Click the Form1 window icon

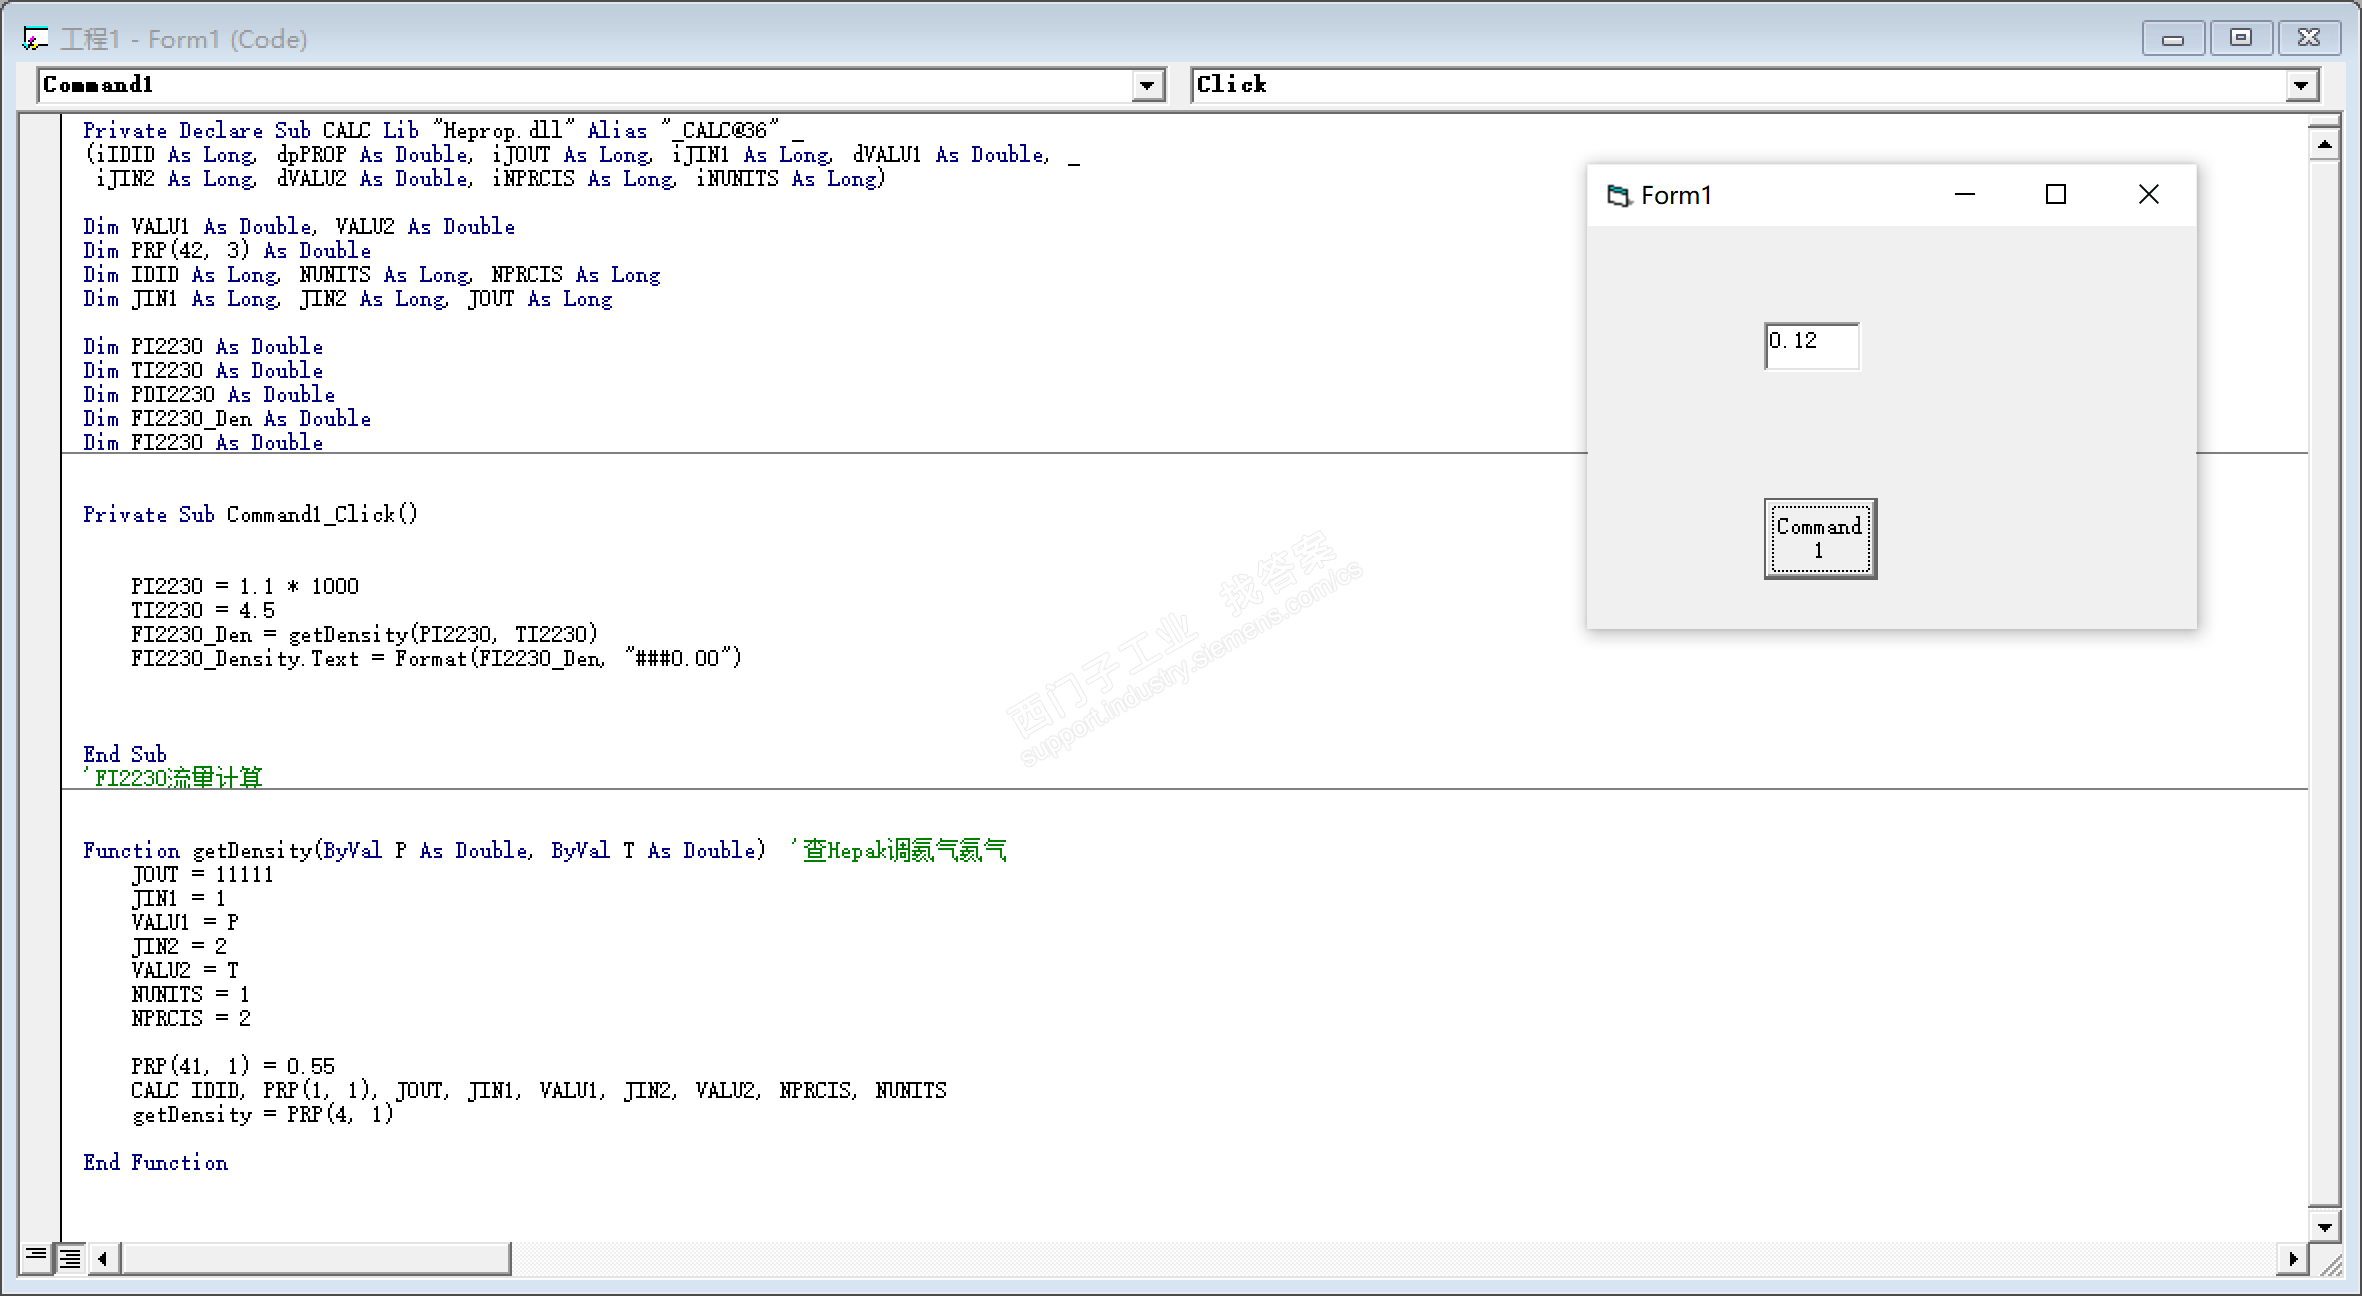tap(1618, 196)
